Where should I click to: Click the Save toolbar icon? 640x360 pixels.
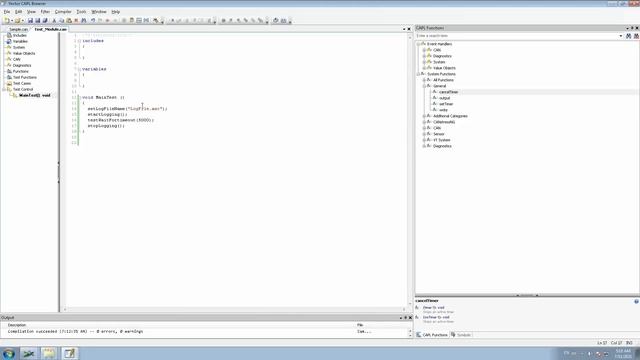30,20
